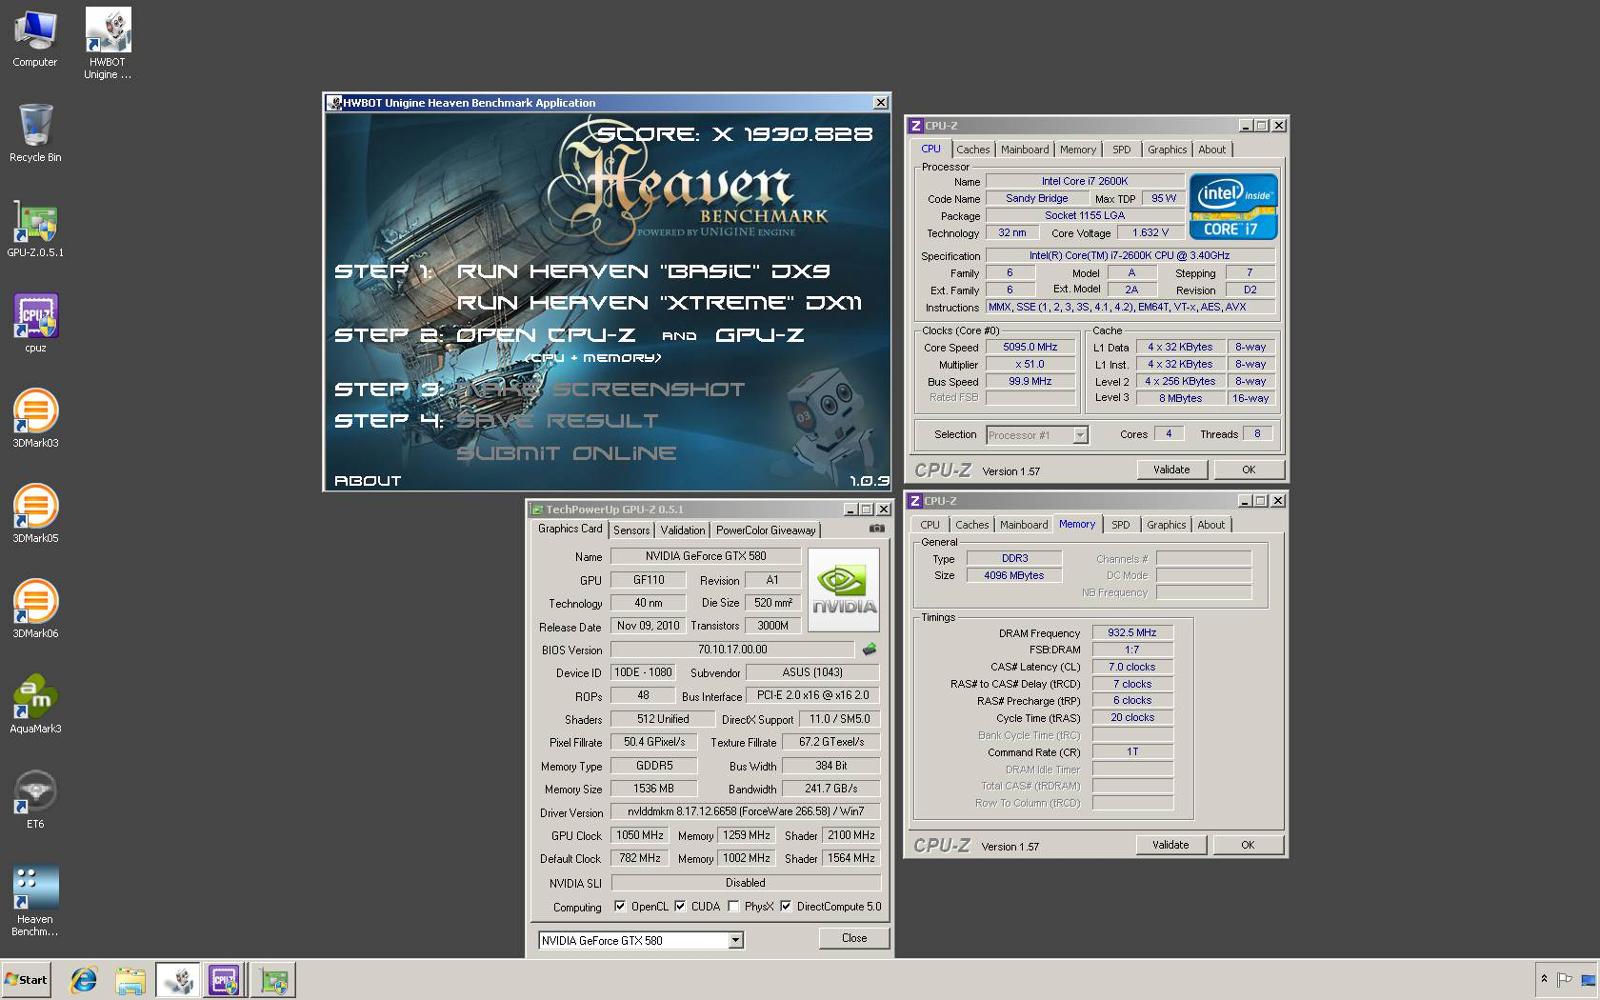The width and height of the screenshot is (1600, 1000).
Task: Click GPU-Z link in Heaven app
Action: (760, 335)
